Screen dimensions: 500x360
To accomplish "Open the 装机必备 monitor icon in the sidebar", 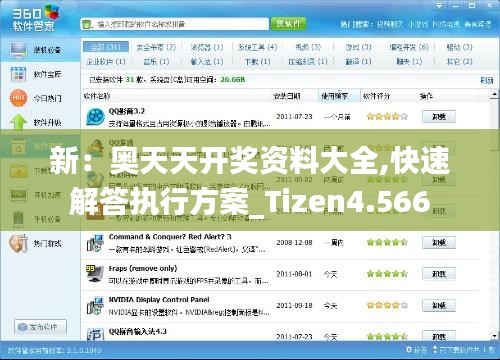I will (18, 50).
